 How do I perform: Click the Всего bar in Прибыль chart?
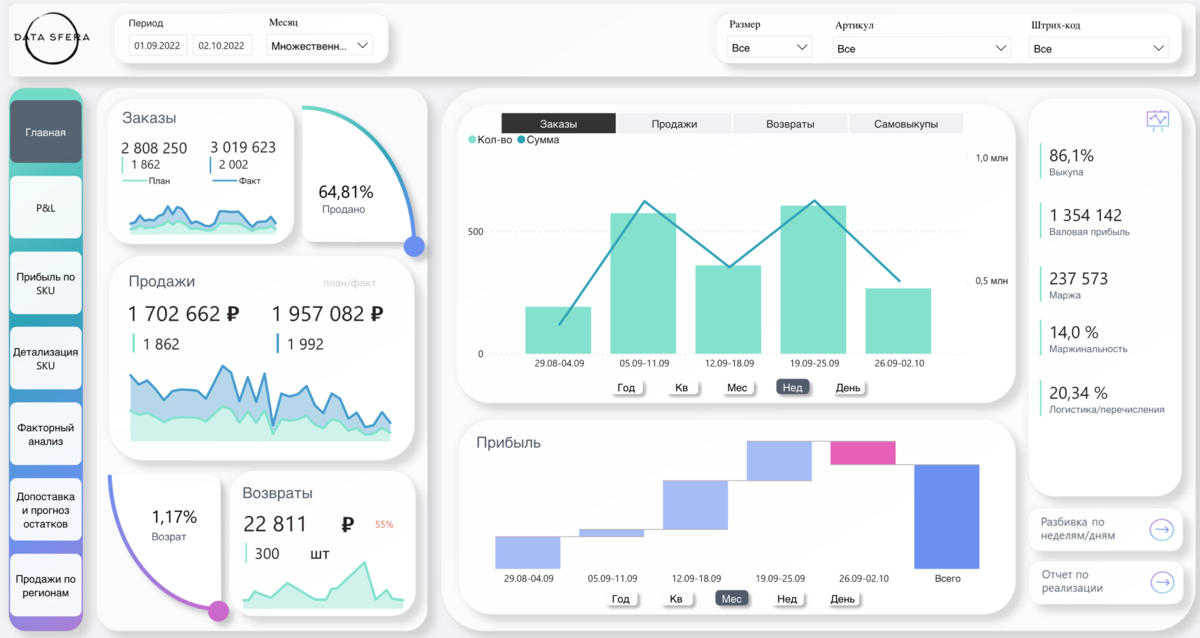[947, 516]
